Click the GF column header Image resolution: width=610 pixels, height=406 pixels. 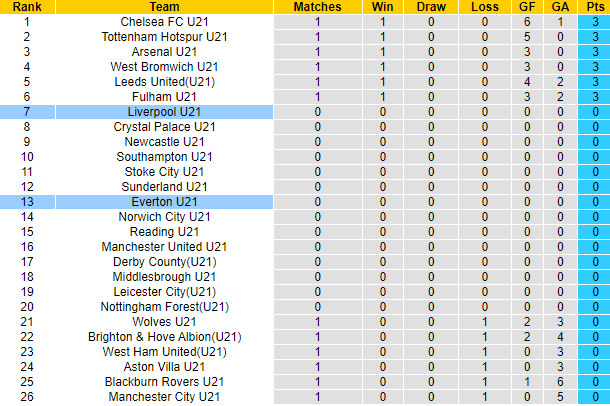pos(526,6)
